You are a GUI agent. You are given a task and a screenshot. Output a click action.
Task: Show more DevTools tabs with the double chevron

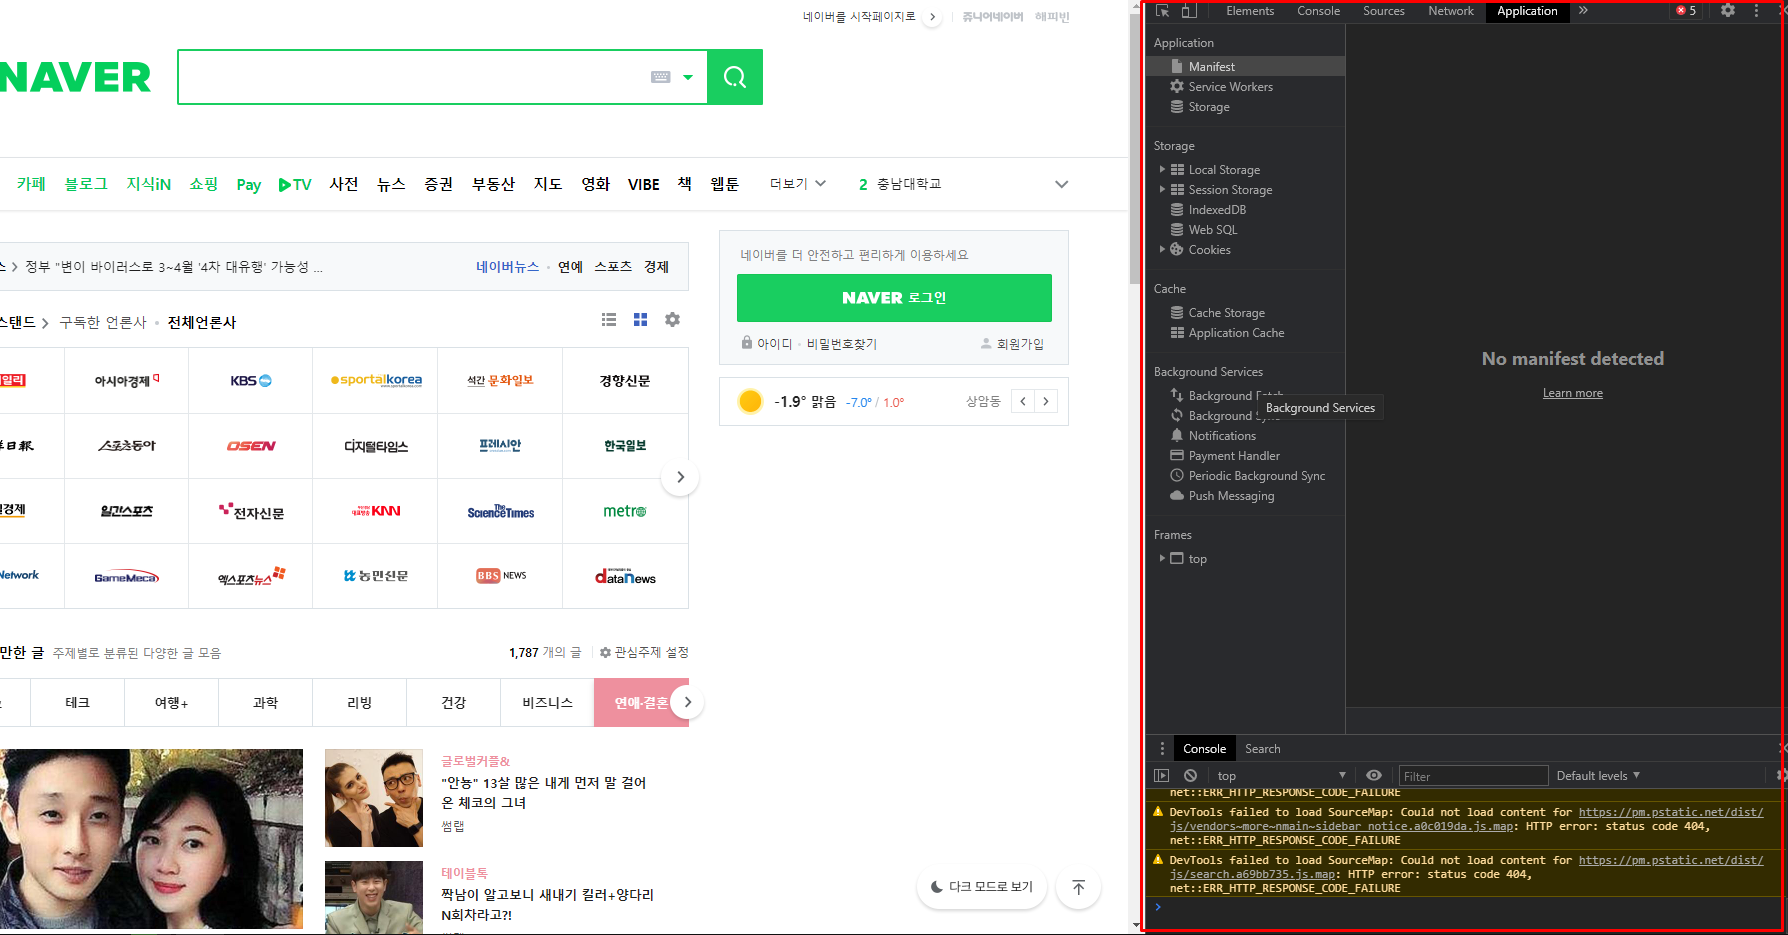1583,11
